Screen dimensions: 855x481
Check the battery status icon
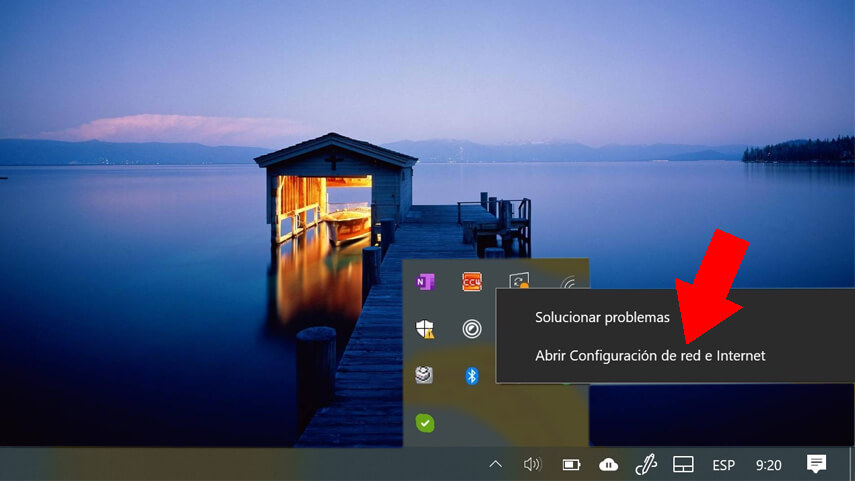571,465
